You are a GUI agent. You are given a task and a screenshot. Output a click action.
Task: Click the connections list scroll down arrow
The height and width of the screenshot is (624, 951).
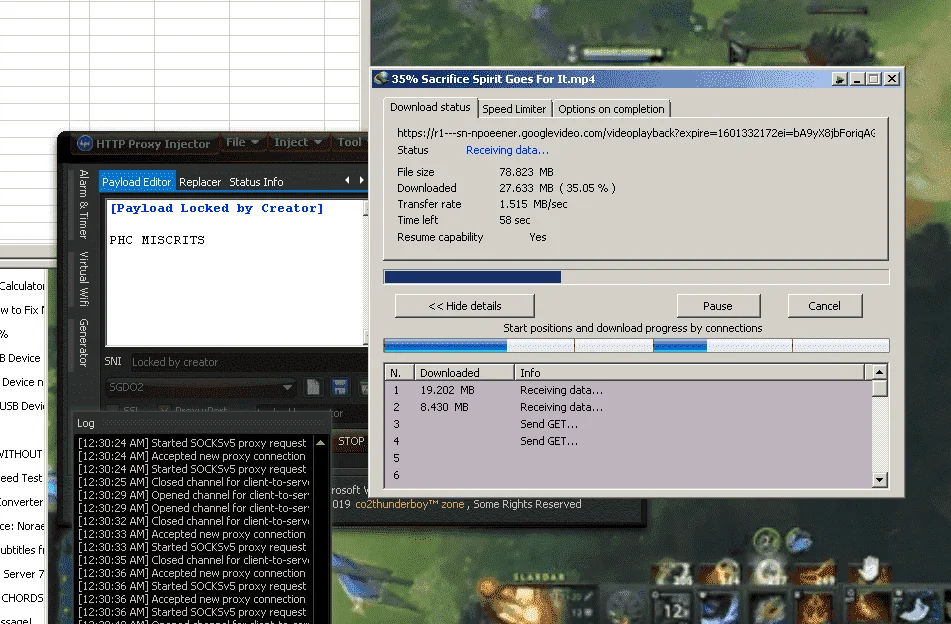click(x=879, y=480)
